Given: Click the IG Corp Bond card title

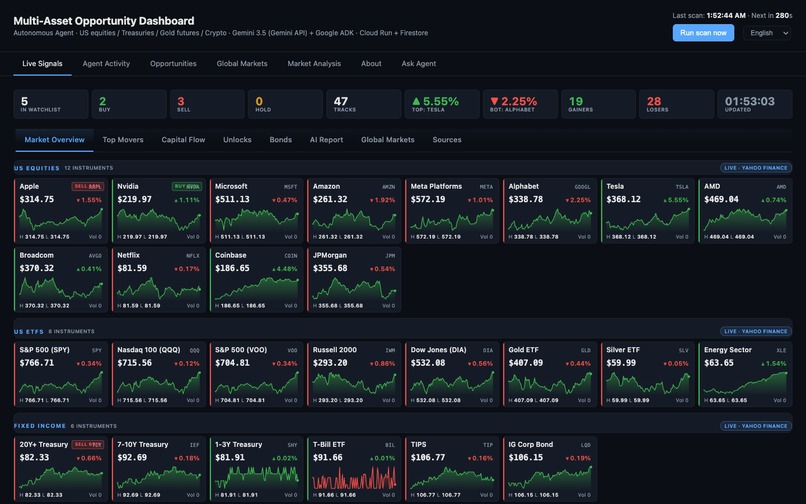Looking at the screenshot, I should point(530,444).
